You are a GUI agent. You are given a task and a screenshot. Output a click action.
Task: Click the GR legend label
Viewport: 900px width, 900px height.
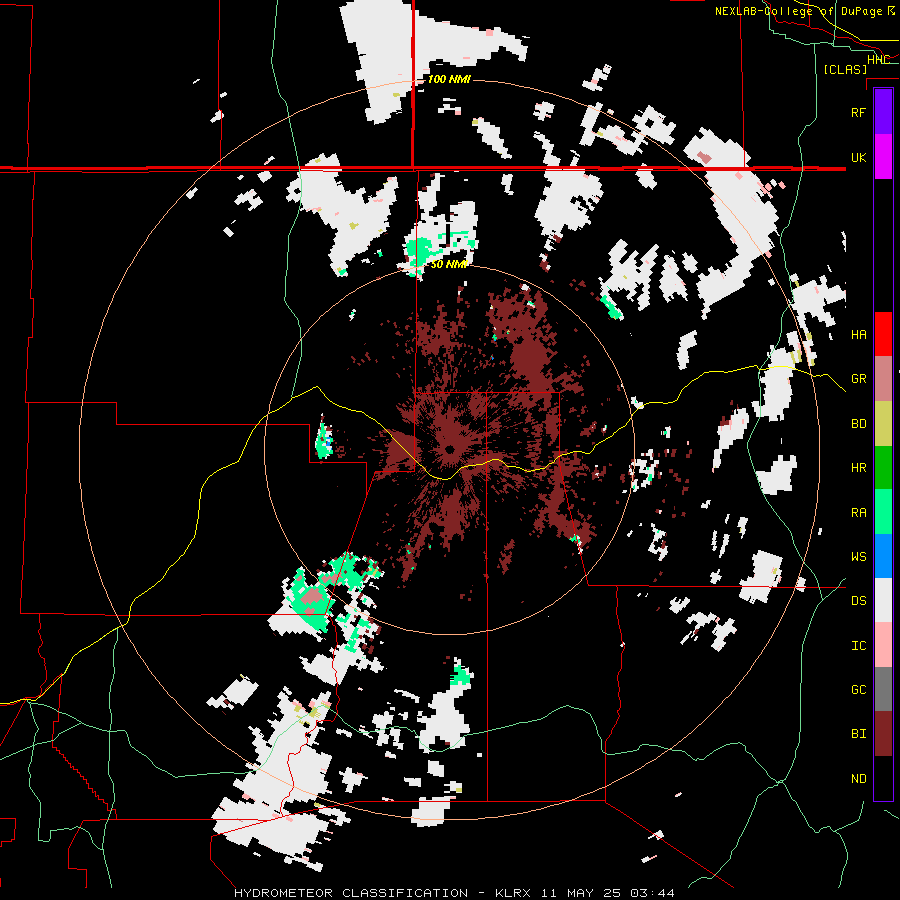point(858,379)
